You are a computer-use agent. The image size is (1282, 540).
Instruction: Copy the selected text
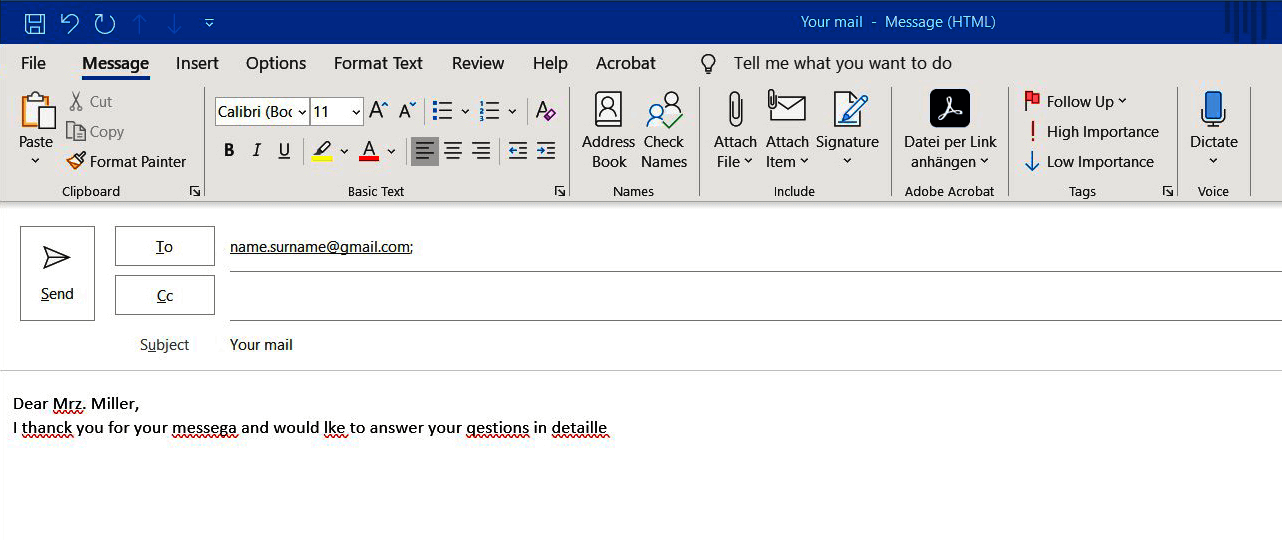point(95,132)
